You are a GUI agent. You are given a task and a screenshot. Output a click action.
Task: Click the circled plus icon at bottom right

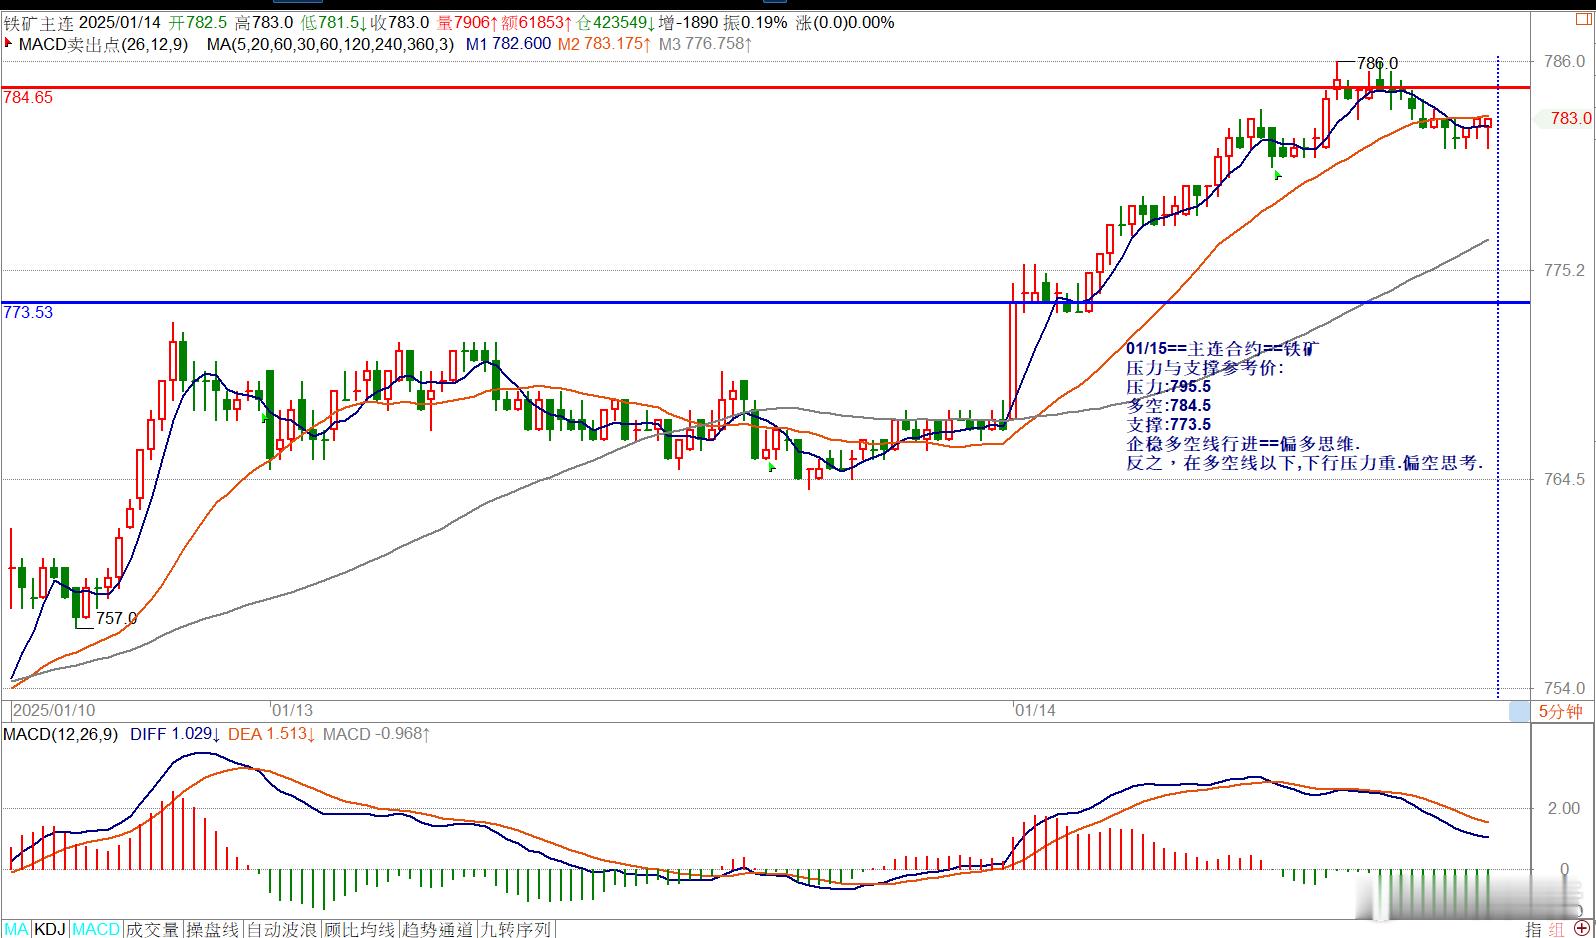(1581, 929)
